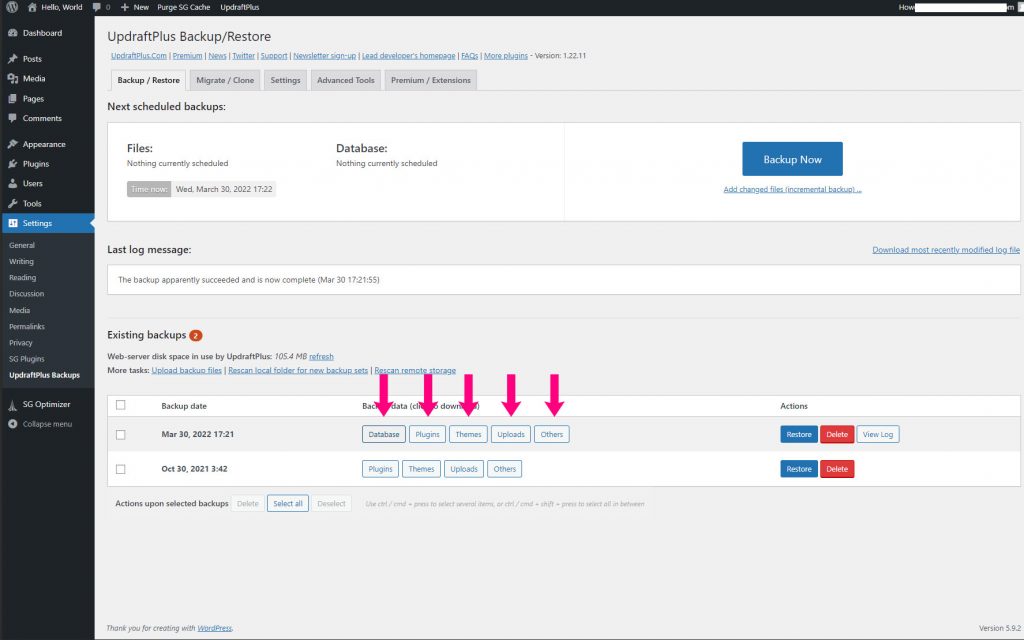The width and height of the screenshot is (1024, 640).
Task: Click the refresh disk space link
Action: click(x=321, y=357)
